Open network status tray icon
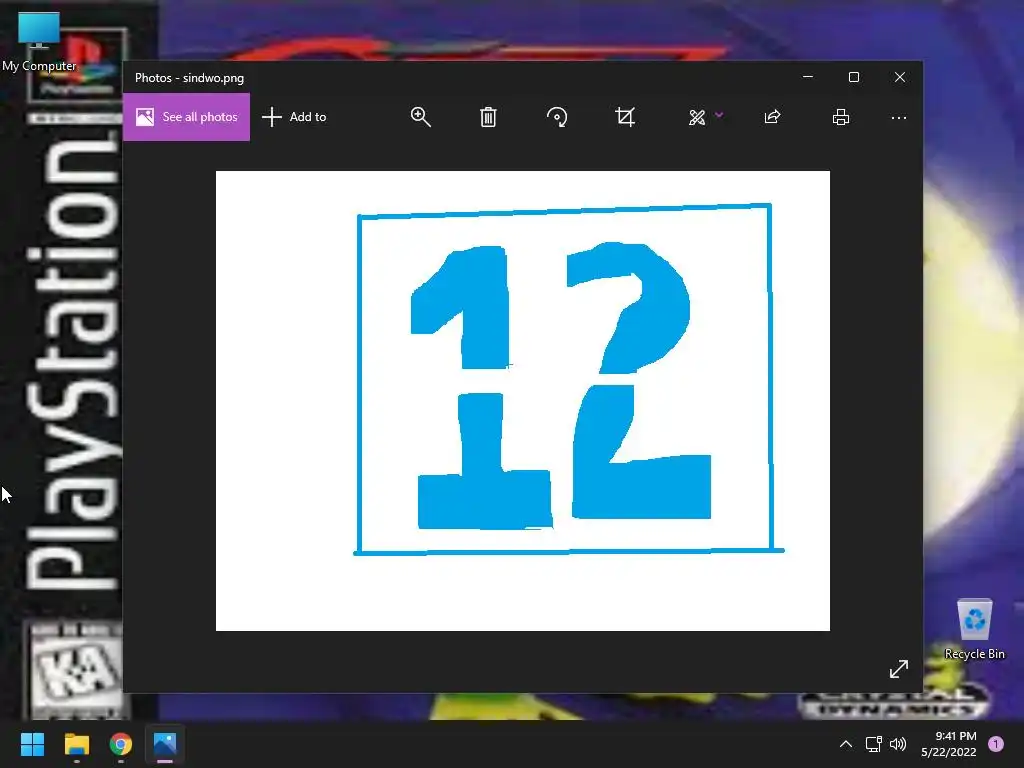The height and width of the screenshot is (768, 1024). tap(873, 744)
